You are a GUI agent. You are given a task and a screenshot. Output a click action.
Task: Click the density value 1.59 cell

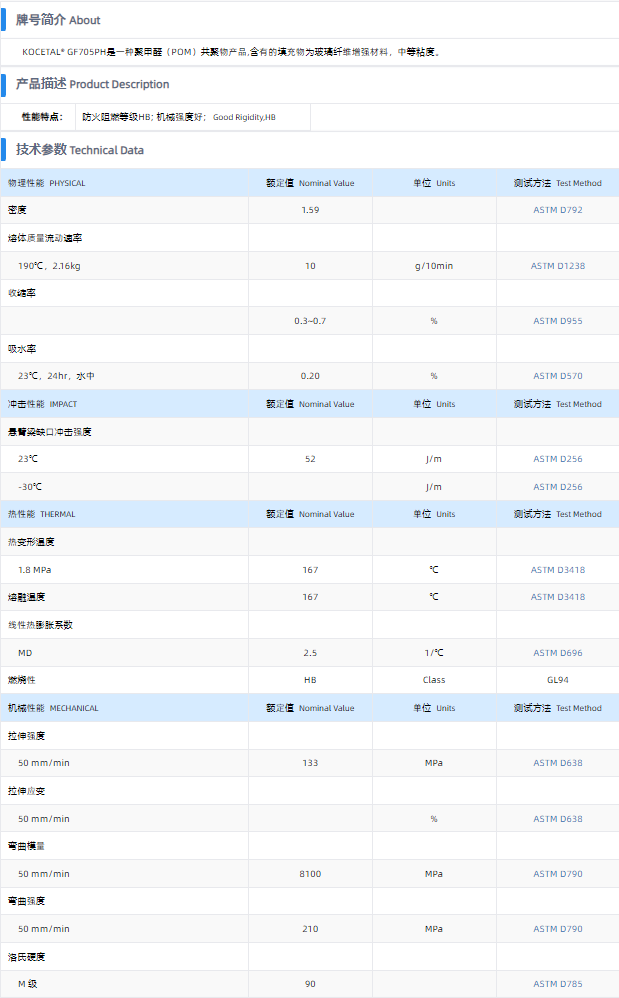[310, 210]
